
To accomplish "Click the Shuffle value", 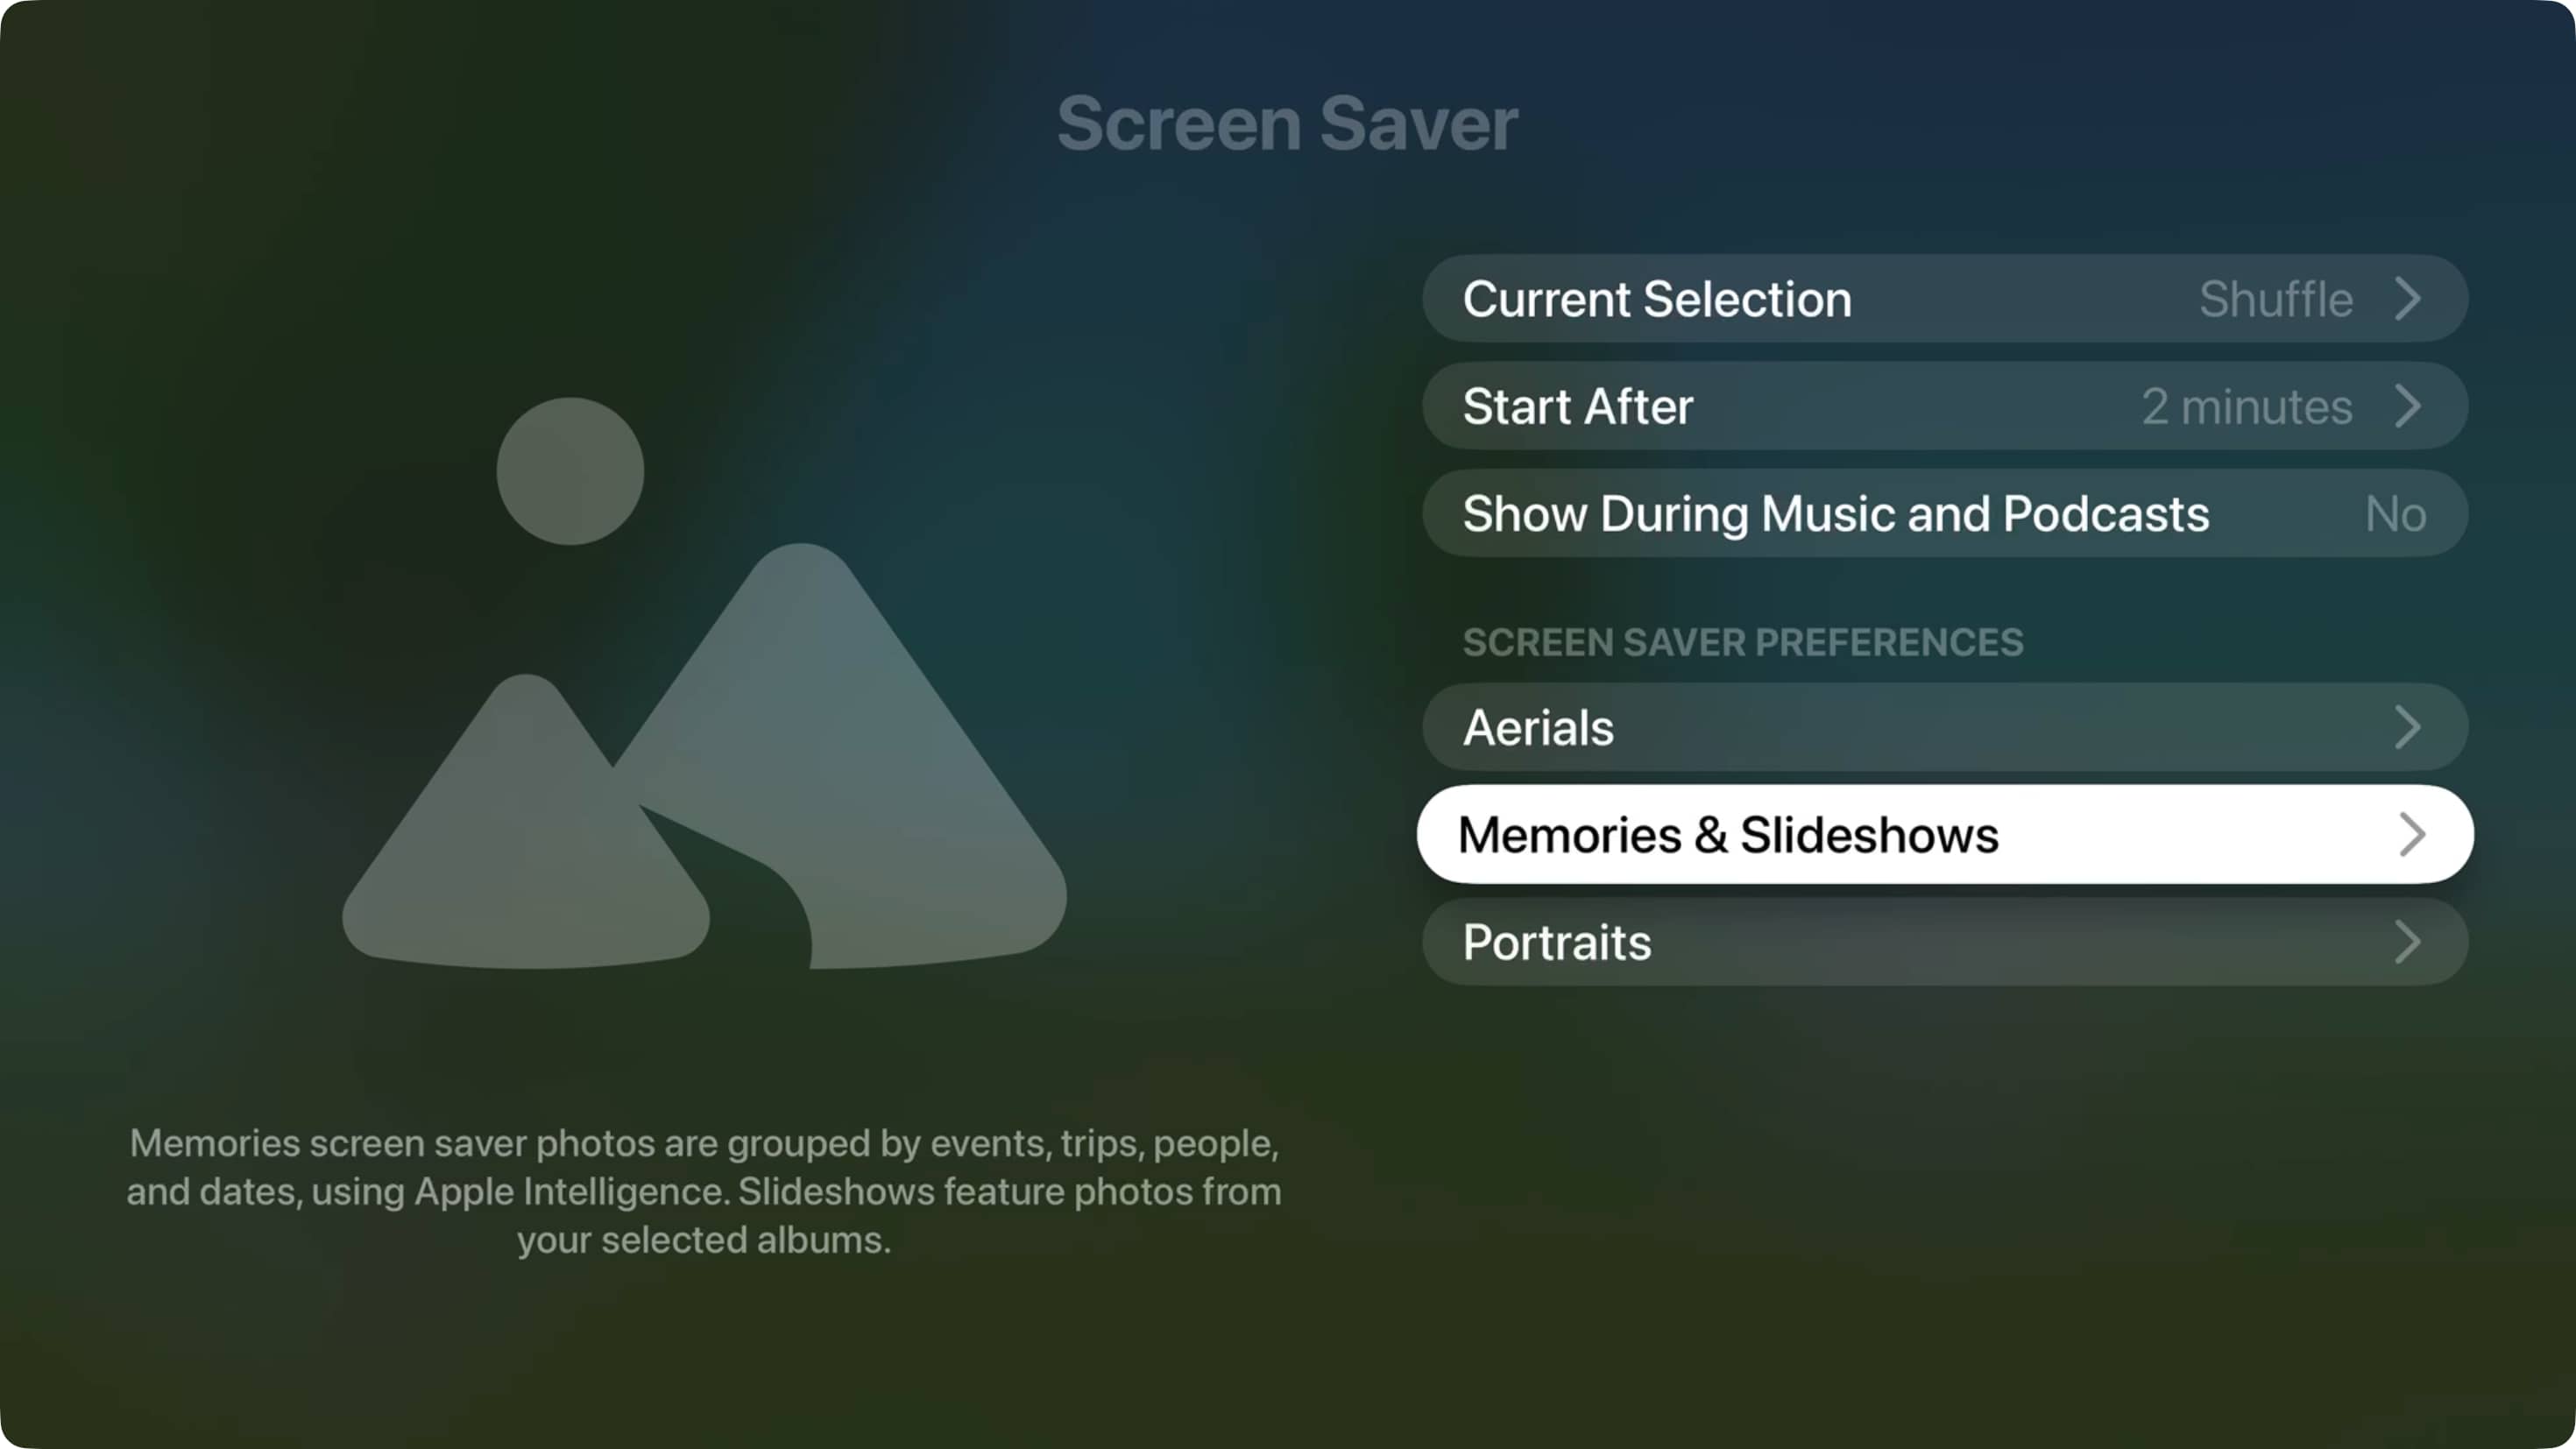I will coord(2276,299).
